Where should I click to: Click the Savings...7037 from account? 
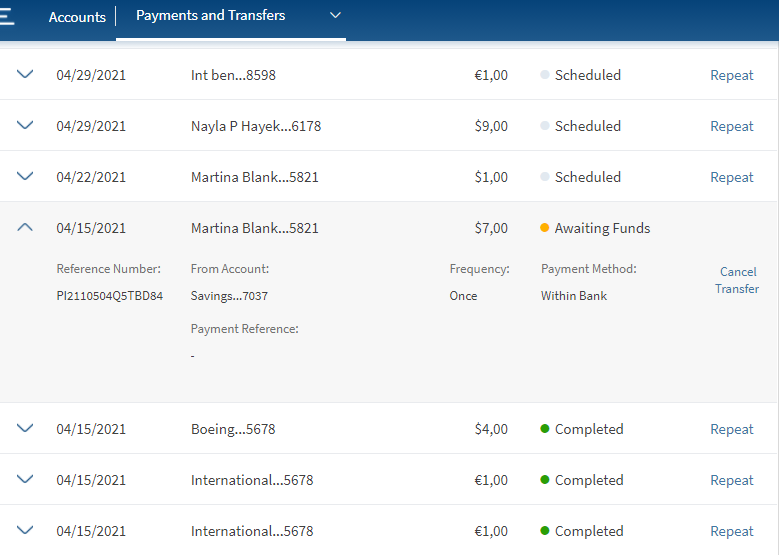(229, 296)
